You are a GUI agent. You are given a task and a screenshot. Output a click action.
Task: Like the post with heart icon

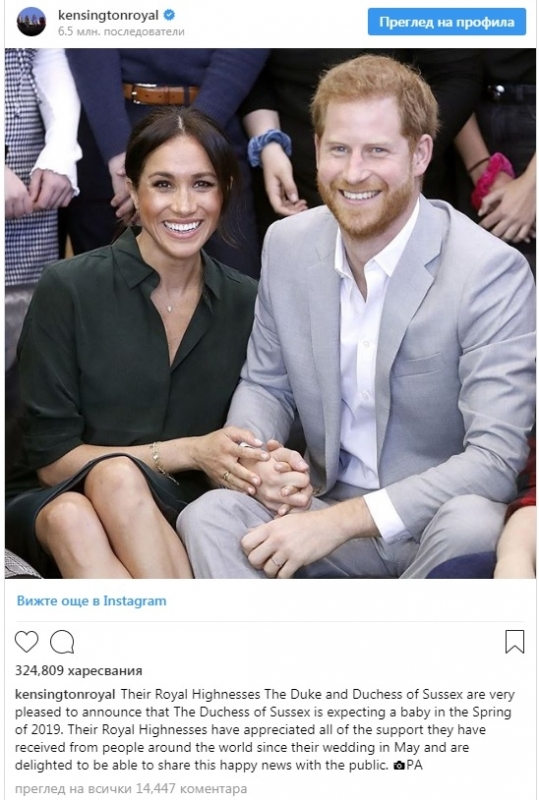(27, 642)
